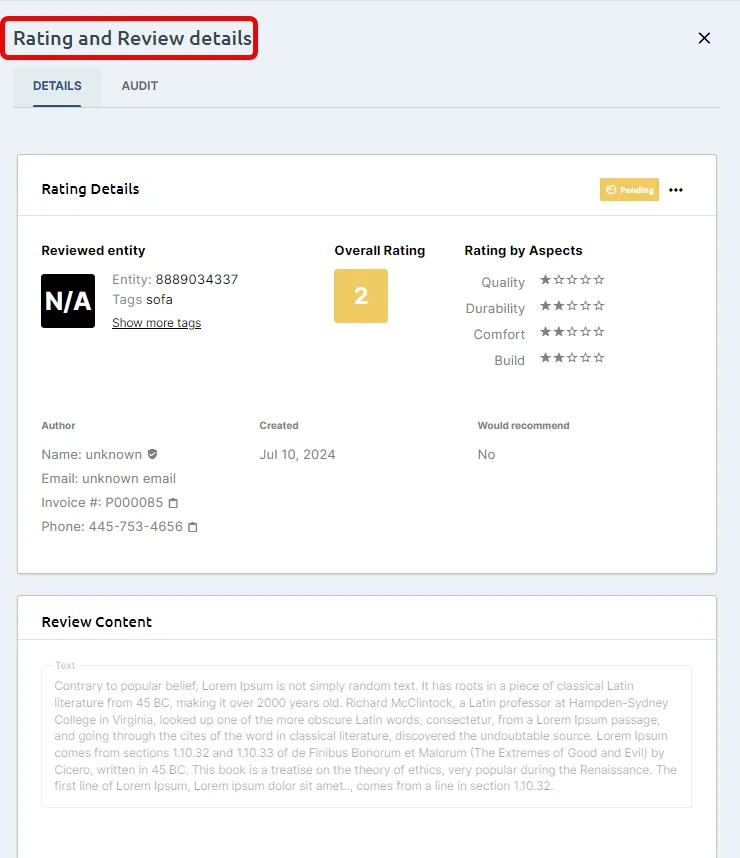
Task: Click the Created column label
Action: pos(279,426)
